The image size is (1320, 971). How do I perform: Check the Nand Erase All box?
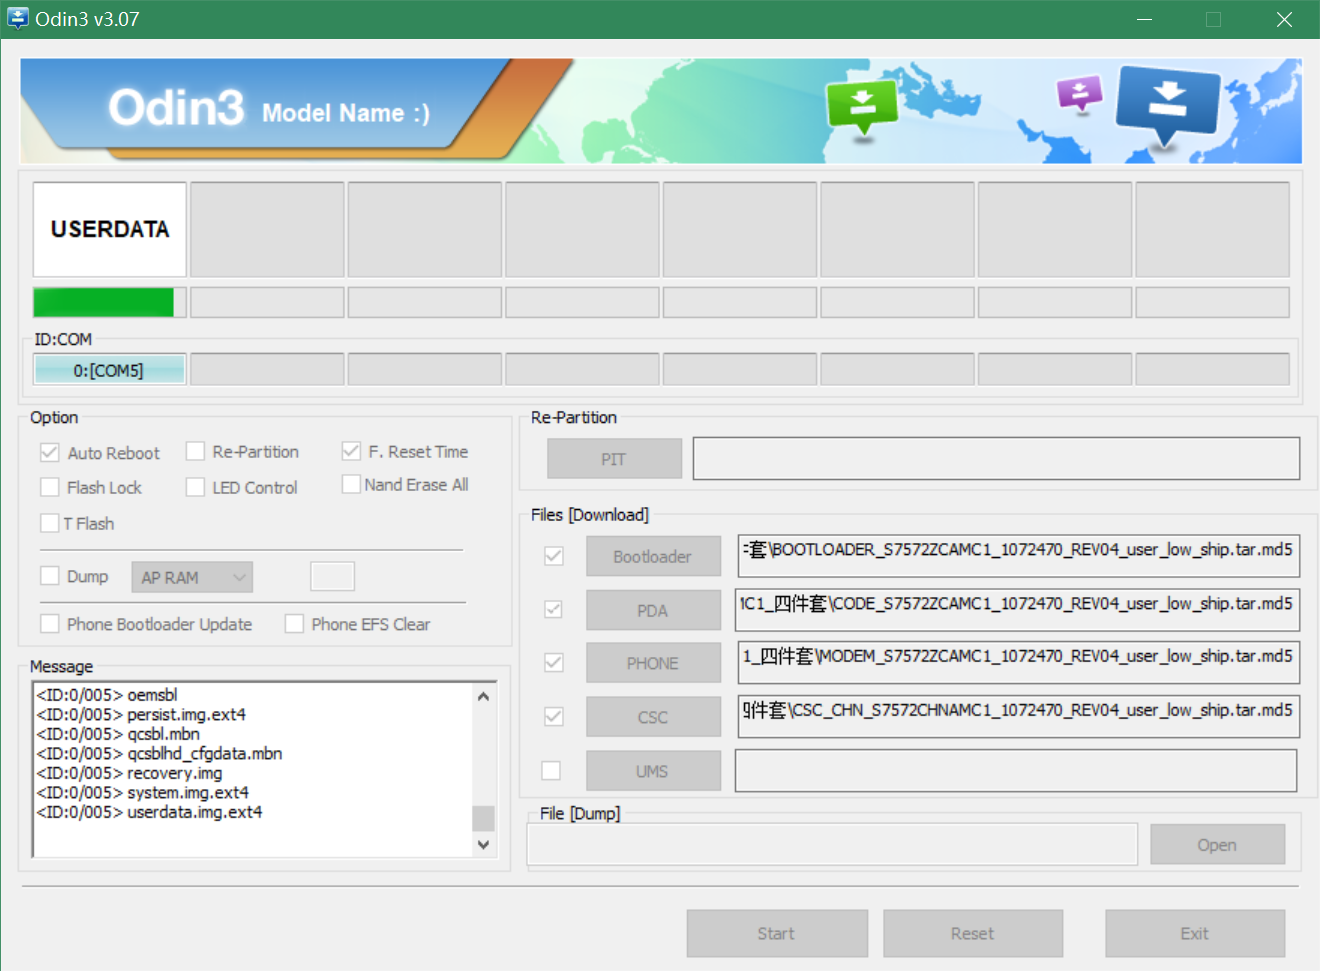point(351,485)
